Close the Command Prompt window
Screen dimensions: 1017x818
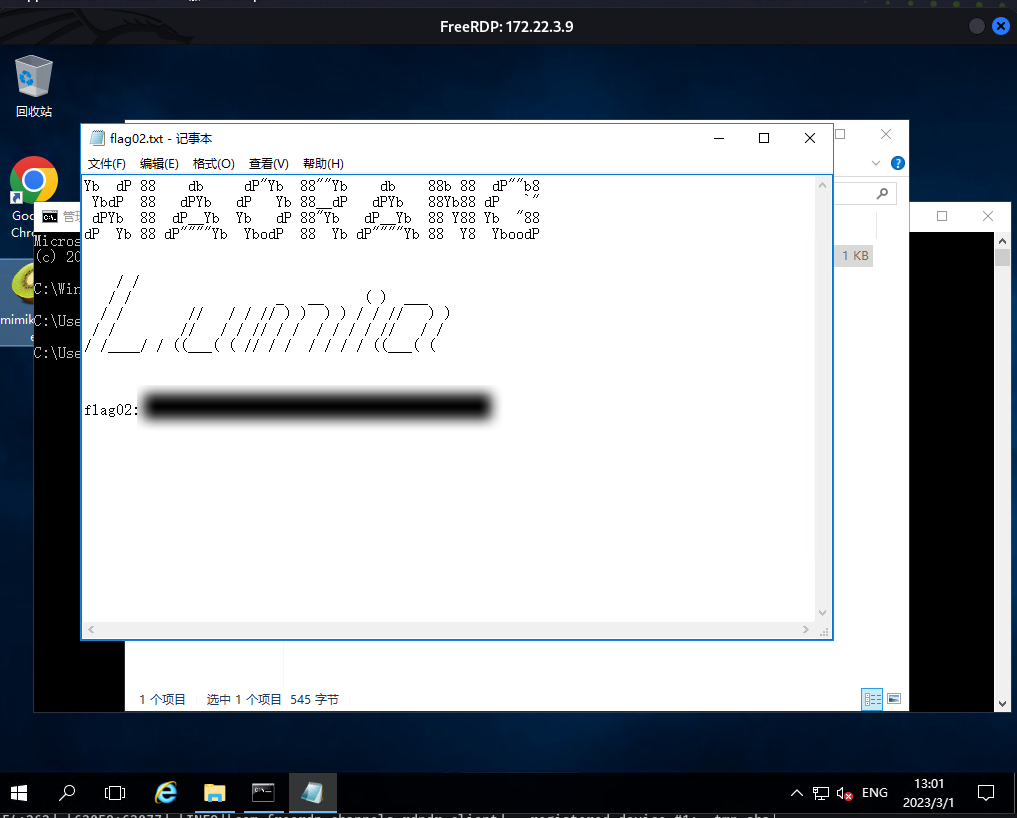pos(988,216)
